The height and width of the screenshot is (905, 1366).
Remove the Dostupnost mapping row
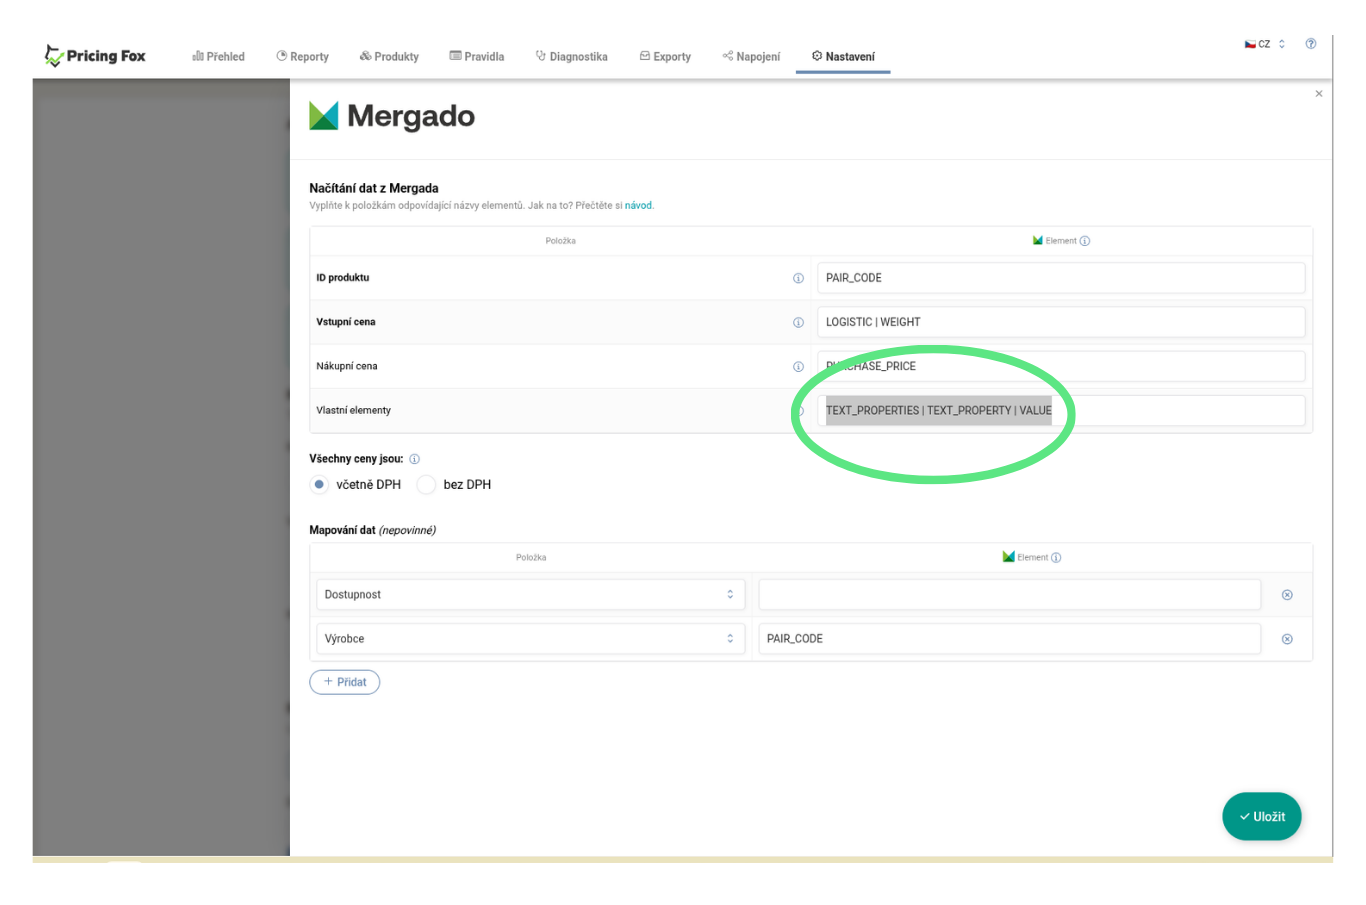coord(1287,595)
